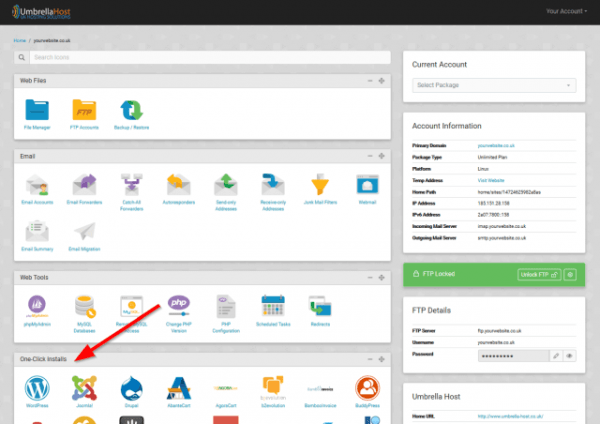Open the File Manager

click(x=37, y=111)
